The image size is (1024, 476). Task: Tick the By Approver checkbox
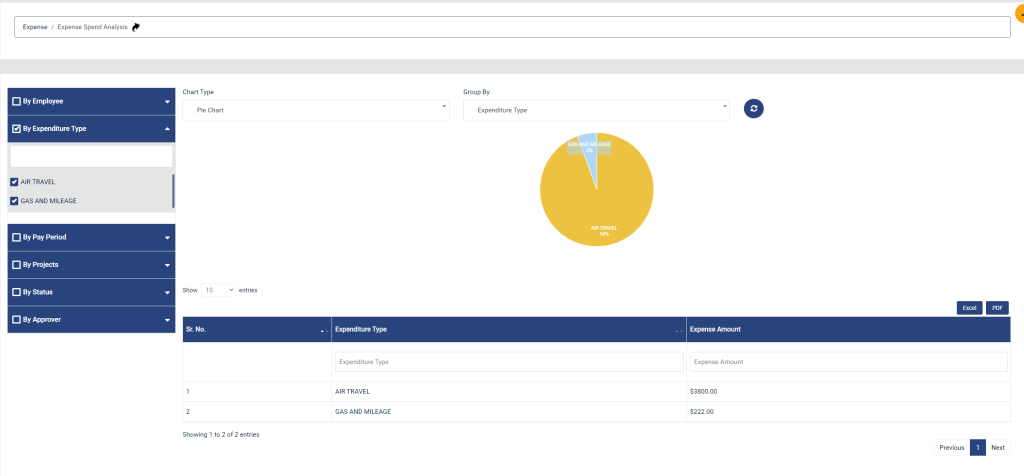16,319
